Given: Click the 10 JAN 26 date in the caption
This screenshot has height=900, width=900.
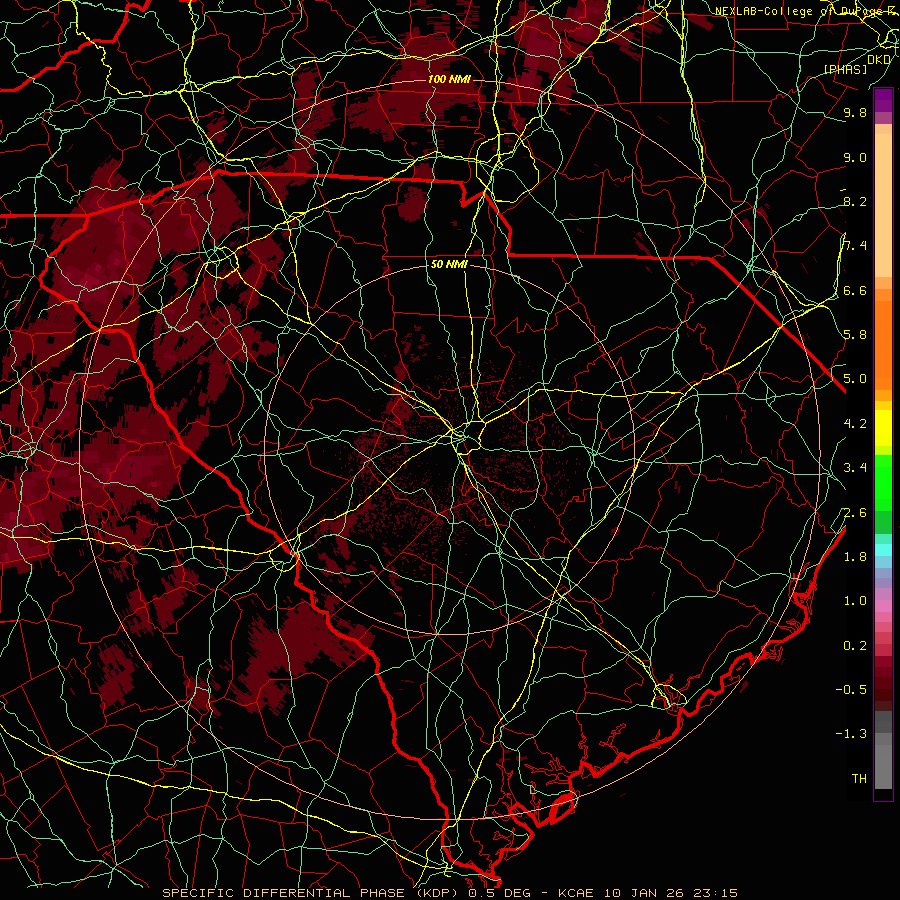Looking at the screenshot, I should pyautogui.click(x=644, y=893).
